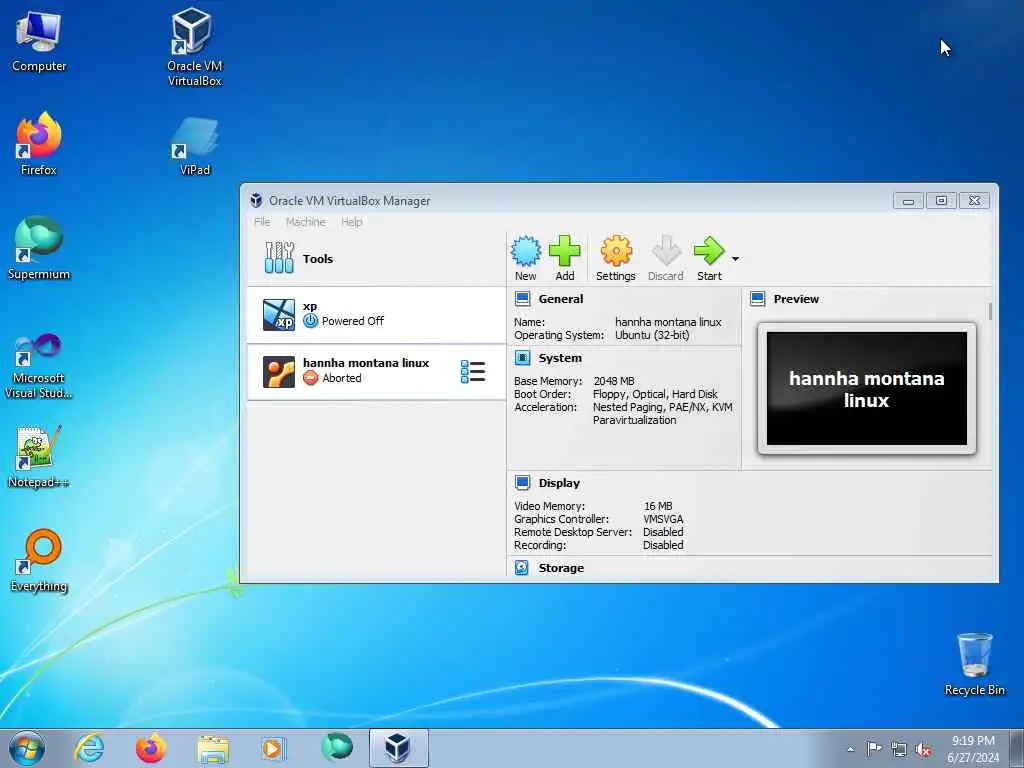The image size is (1024, 768).
Task: Launch Firefox from the taskbar
Action: pyautogui.click(x=151, y=748)
